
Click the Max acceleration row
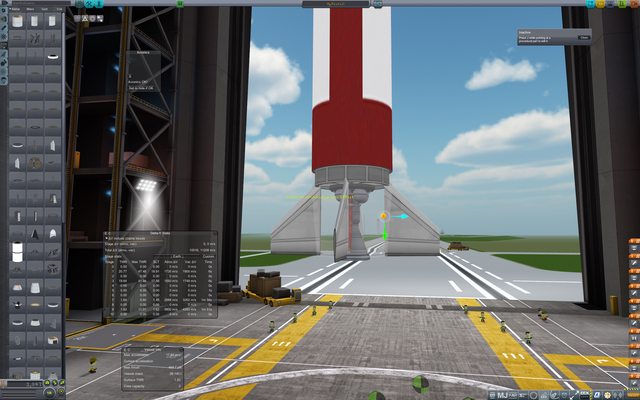(x=152, y=355)
